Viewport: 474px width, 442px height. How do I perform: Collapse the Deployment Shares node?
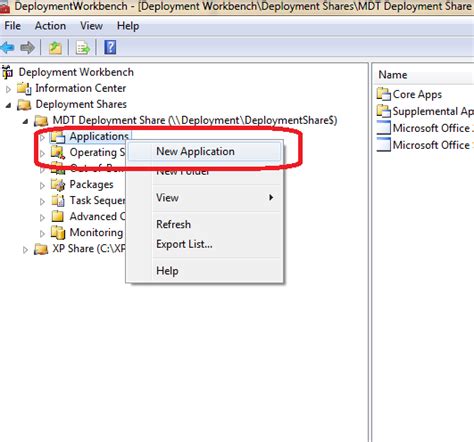tap(9, 105)
